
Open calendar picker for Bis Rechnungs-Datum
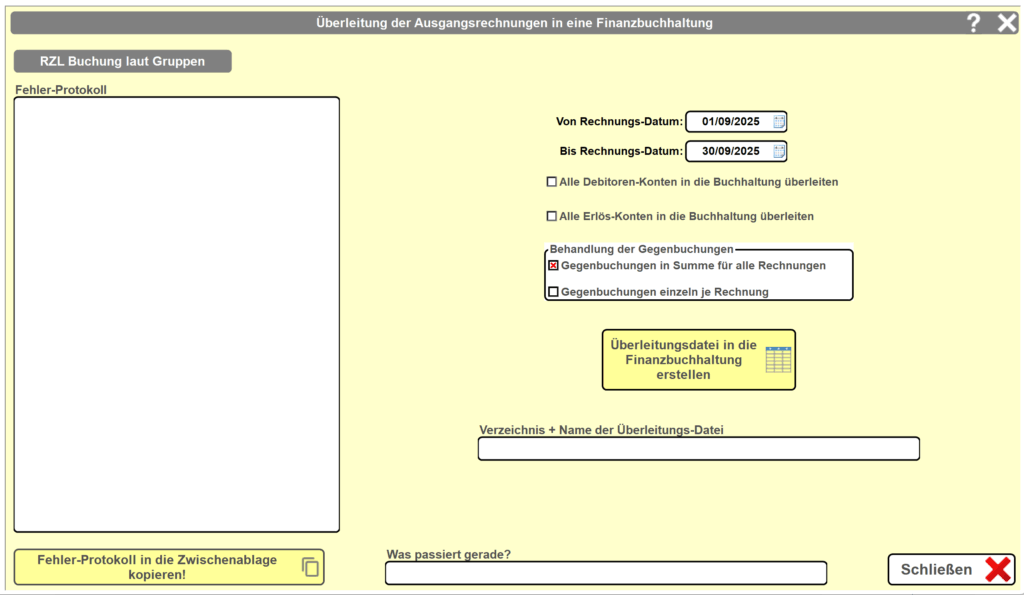(779, 152)
